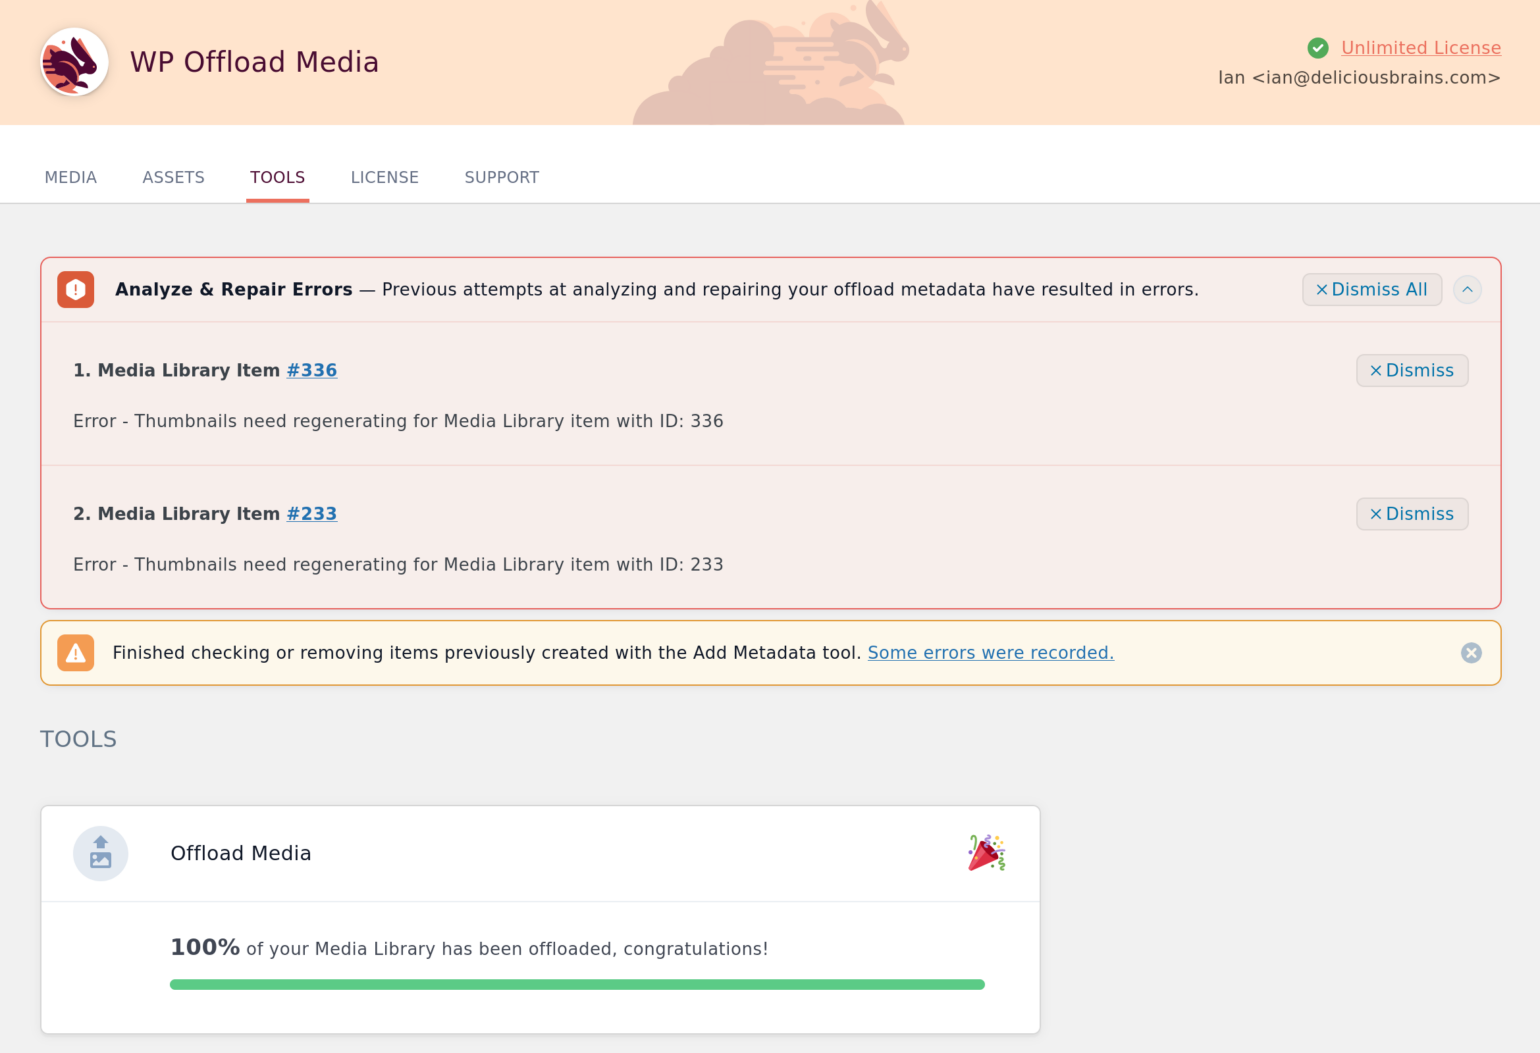Click the Offload Media upload icon
This screenshot has width=1540, height=1053.
[101, 853]
